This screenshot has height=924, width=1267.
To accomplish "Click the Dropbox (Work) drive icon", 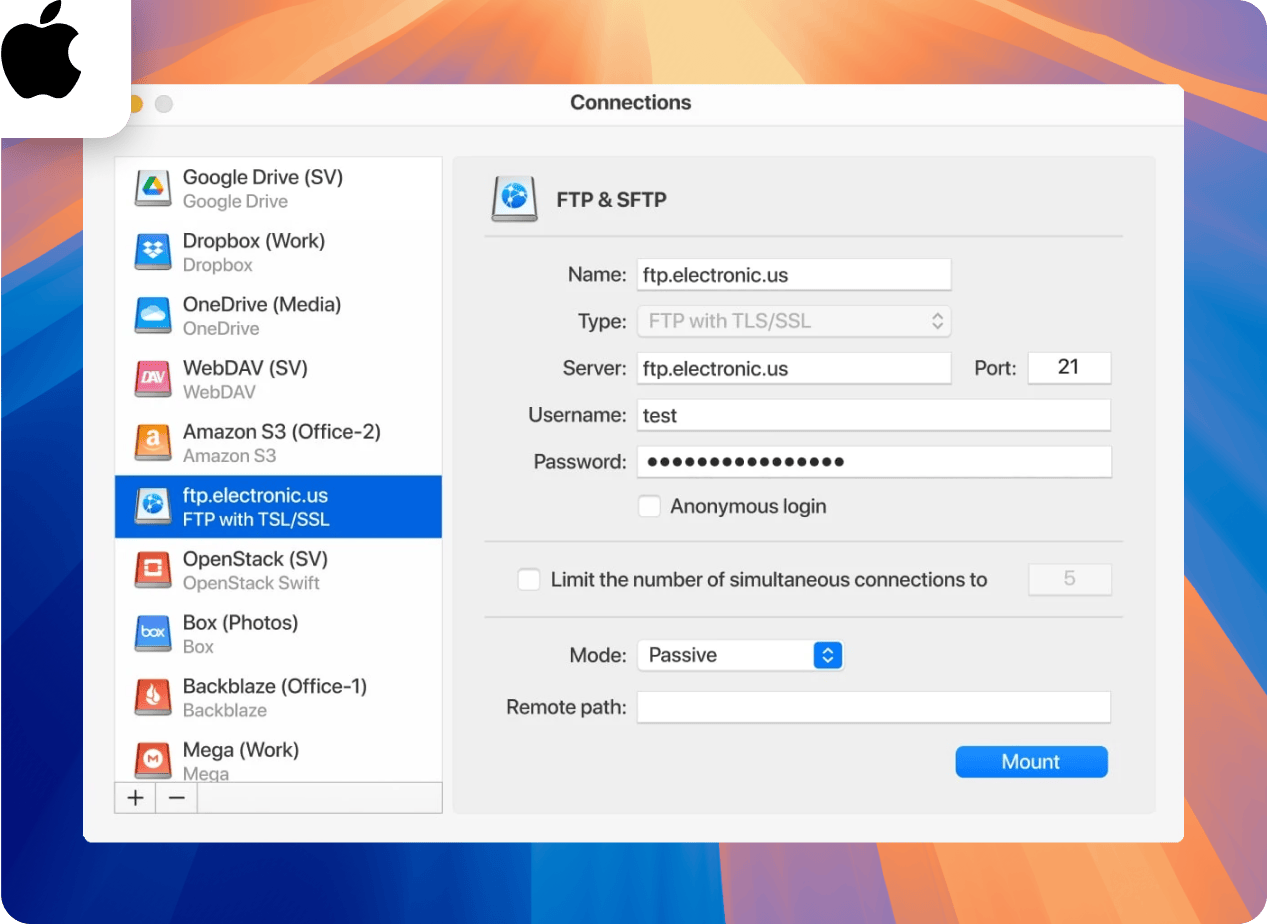I will point(152,252).
